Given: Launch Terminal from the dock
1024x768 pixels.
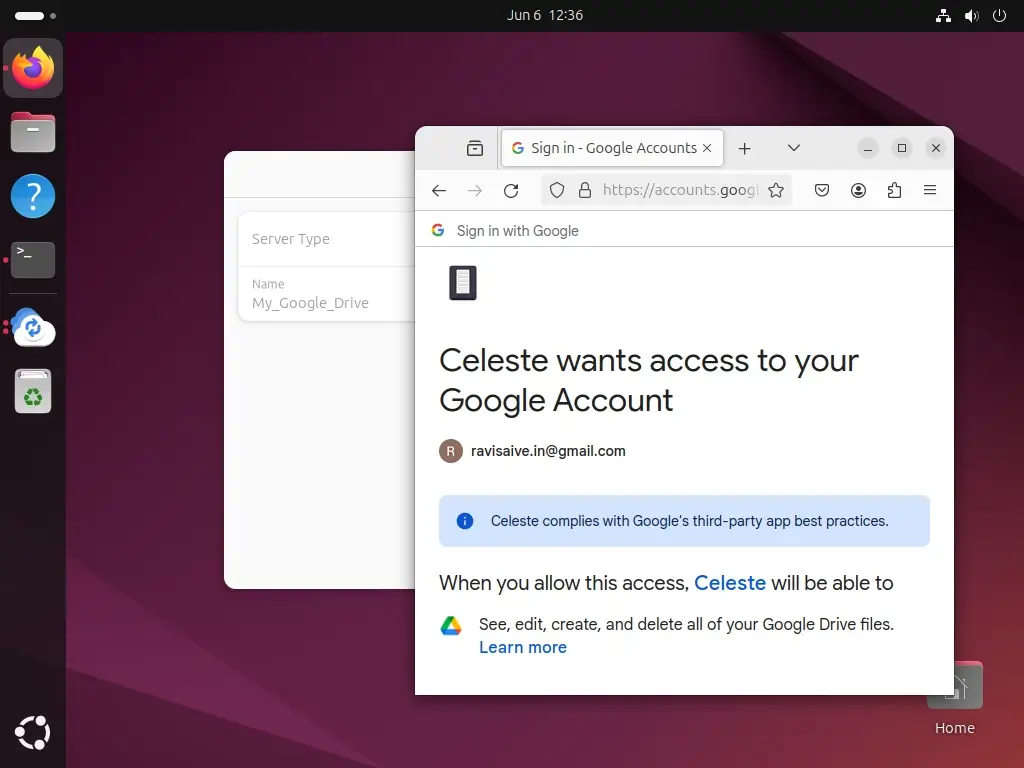Looking at the screenshot, I should point(33,260).
